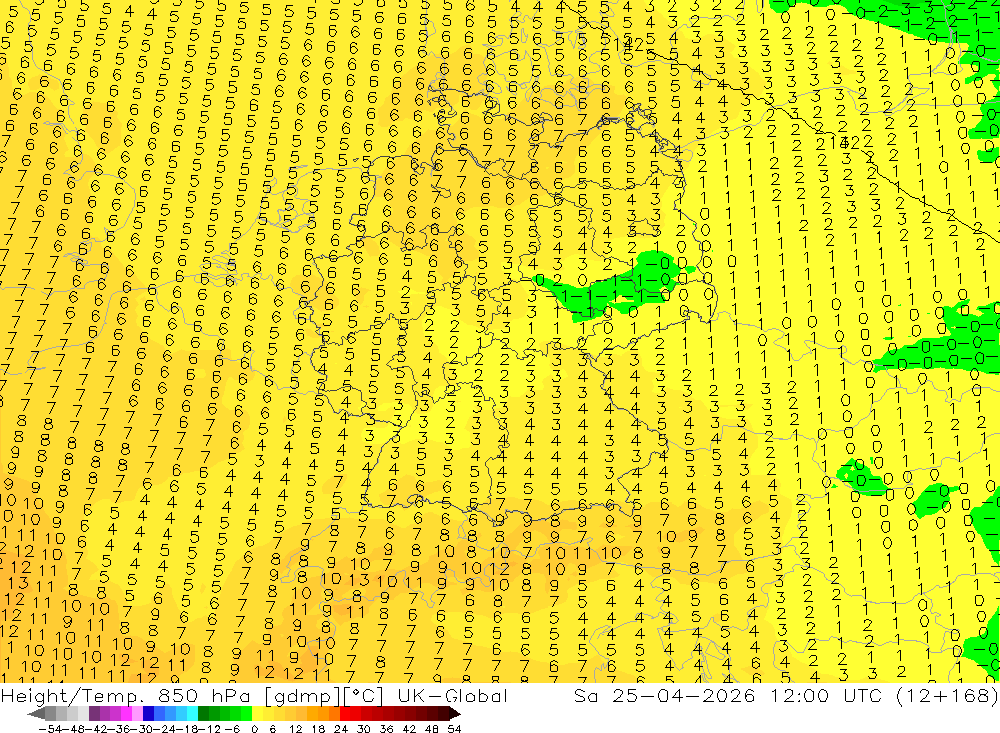Select the dark blue legend swatch above -30
The height and width of the screenshot is (733, 1000).
(149, 714)
